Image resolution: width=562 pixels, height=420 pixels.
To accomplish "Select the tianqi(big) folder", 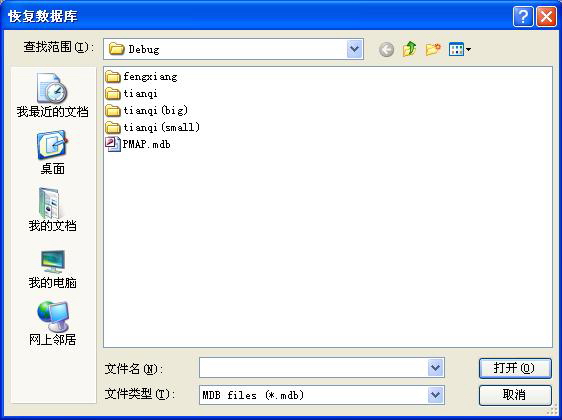I will 147,110.
